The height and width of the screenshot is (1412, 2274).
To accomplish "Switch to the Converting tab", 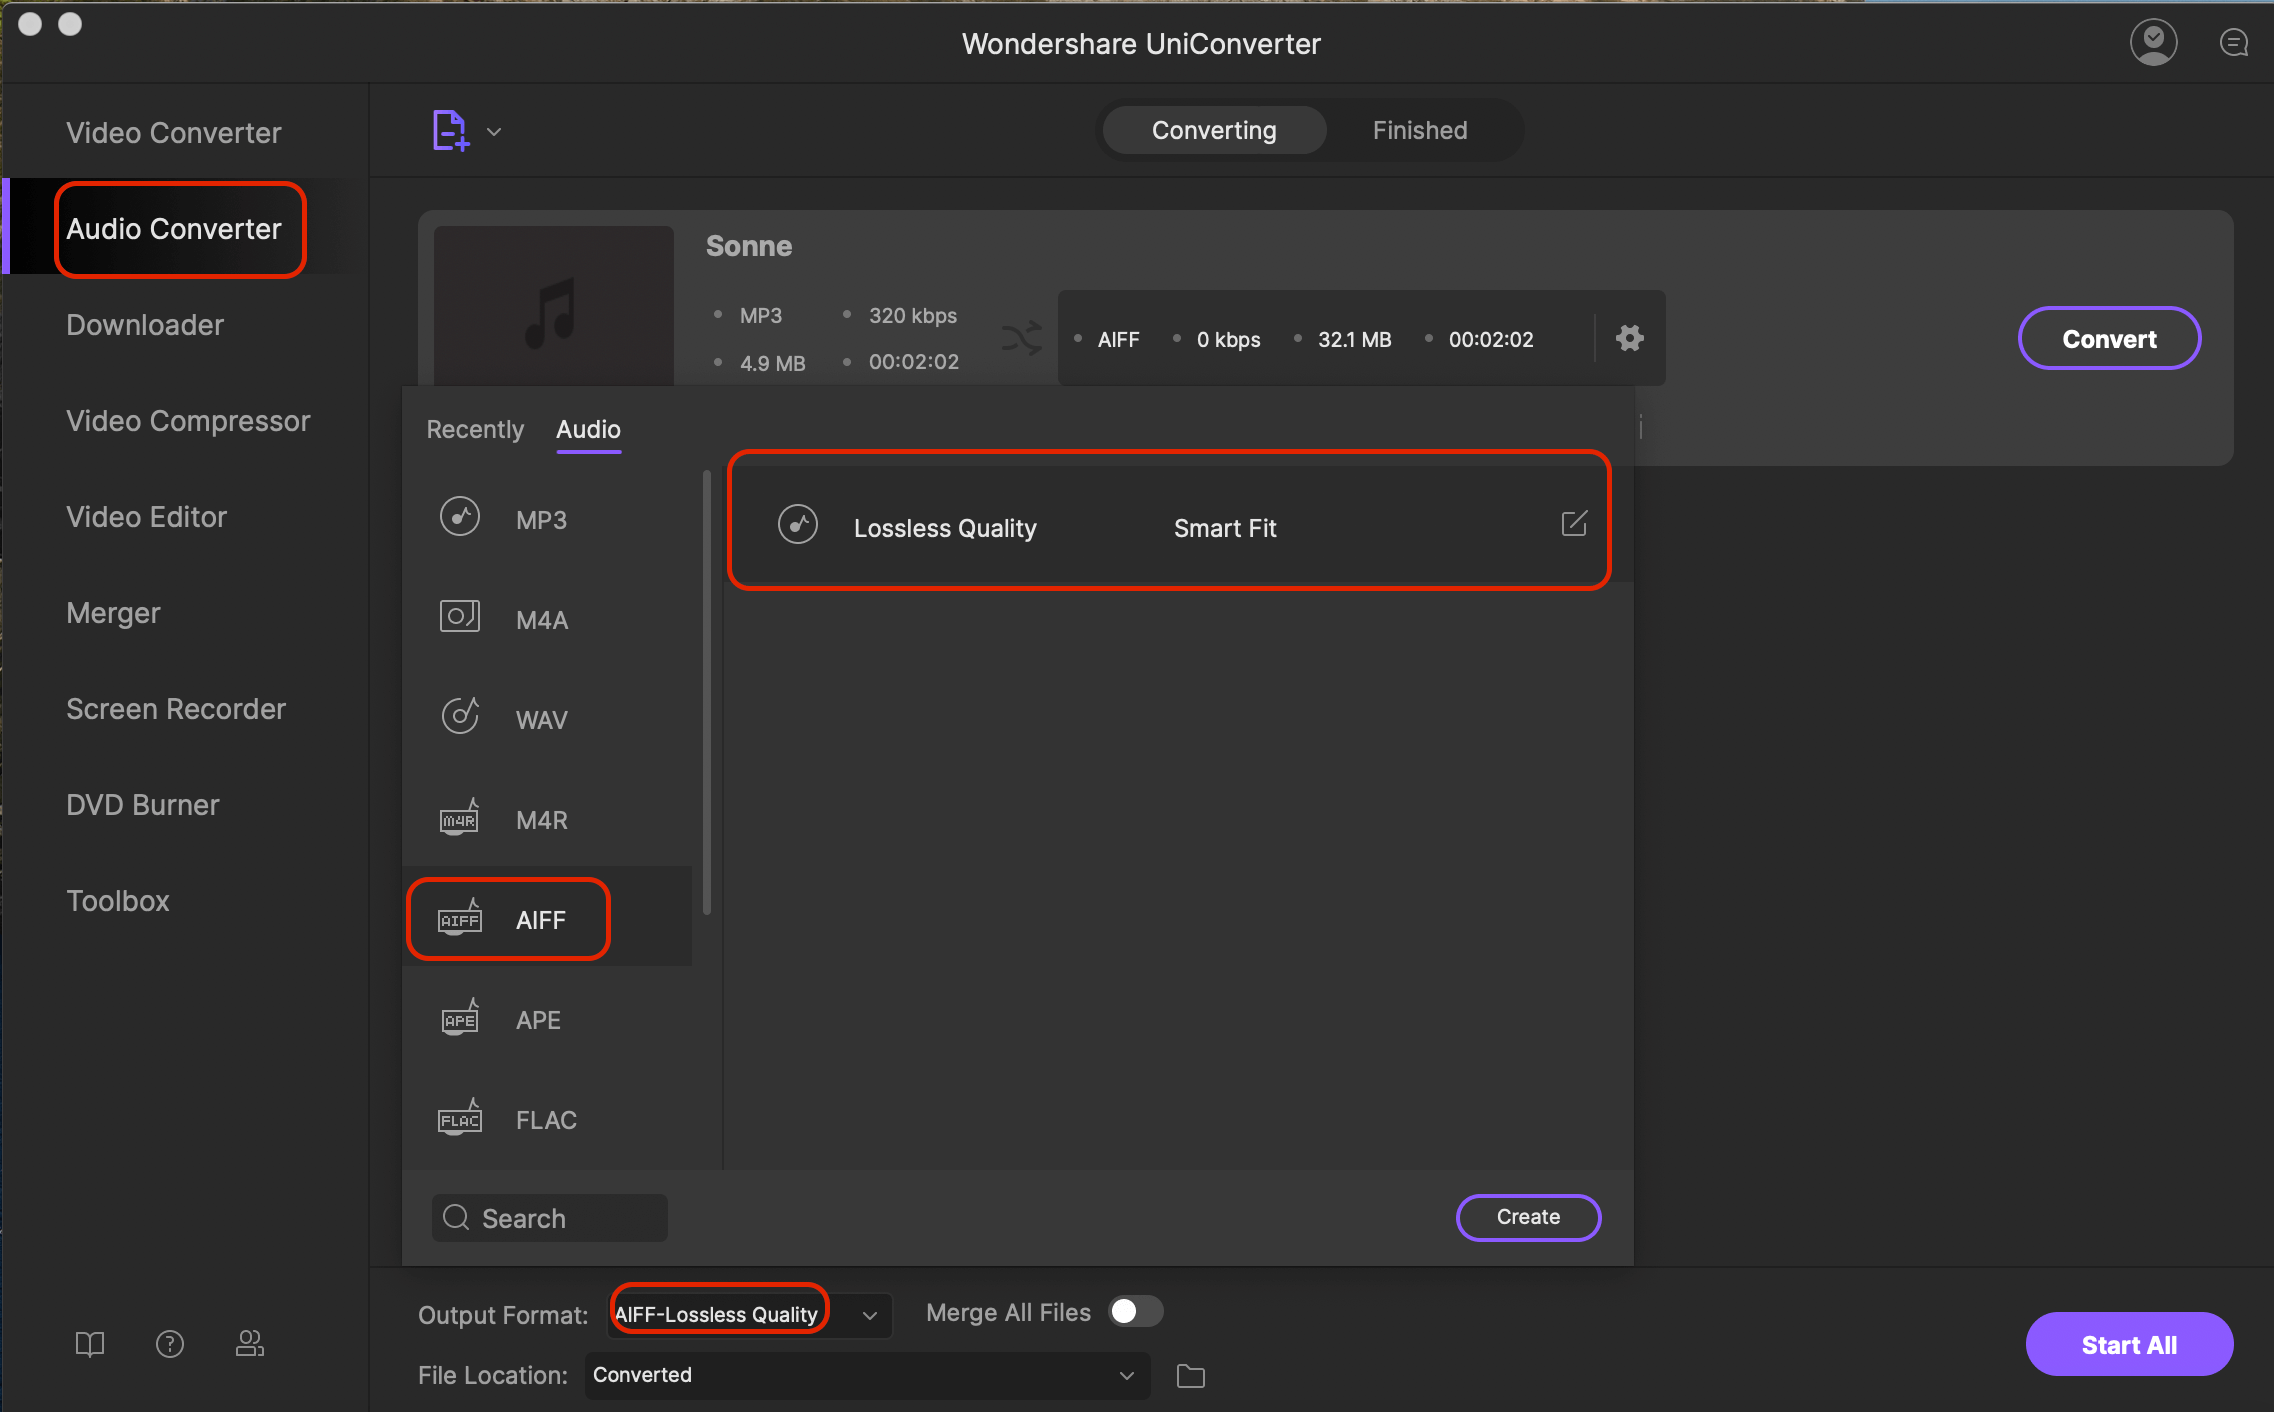I will (1213, 129).
